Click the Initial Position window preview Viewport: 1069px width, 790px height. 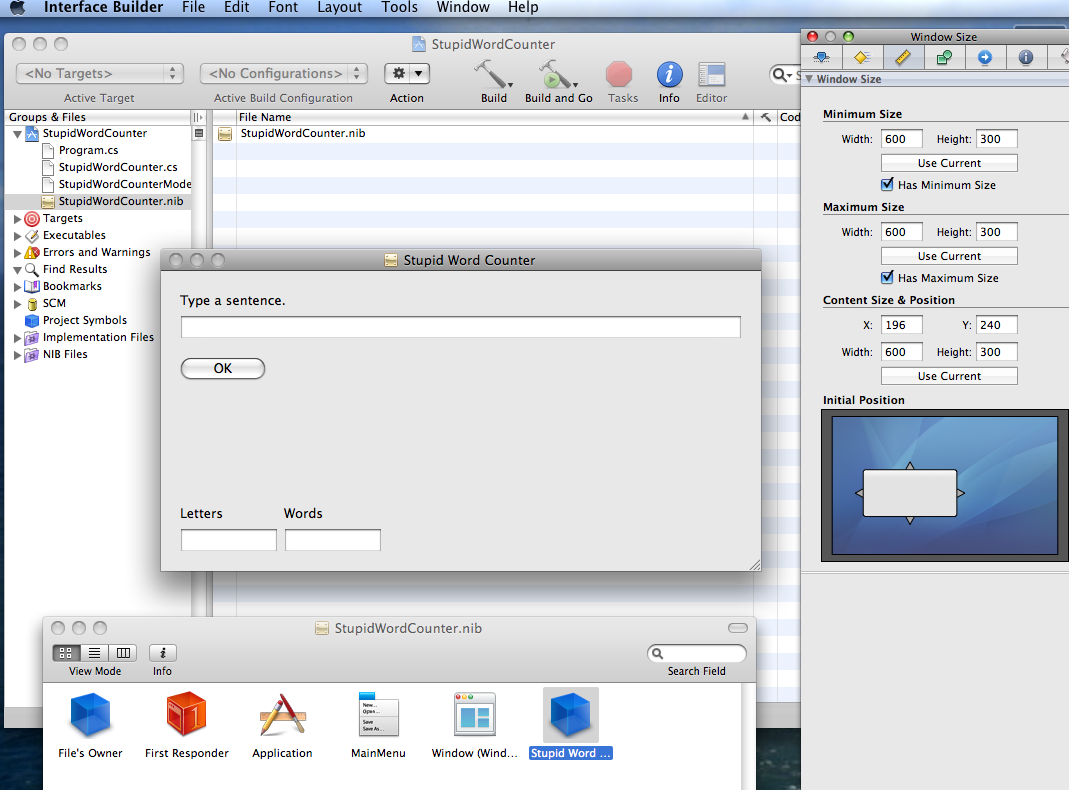coord(909,493)
